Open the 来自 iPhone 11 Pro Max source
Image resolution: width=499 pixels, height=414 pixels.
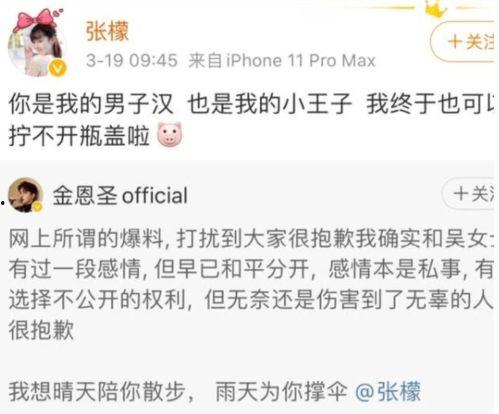282,61
